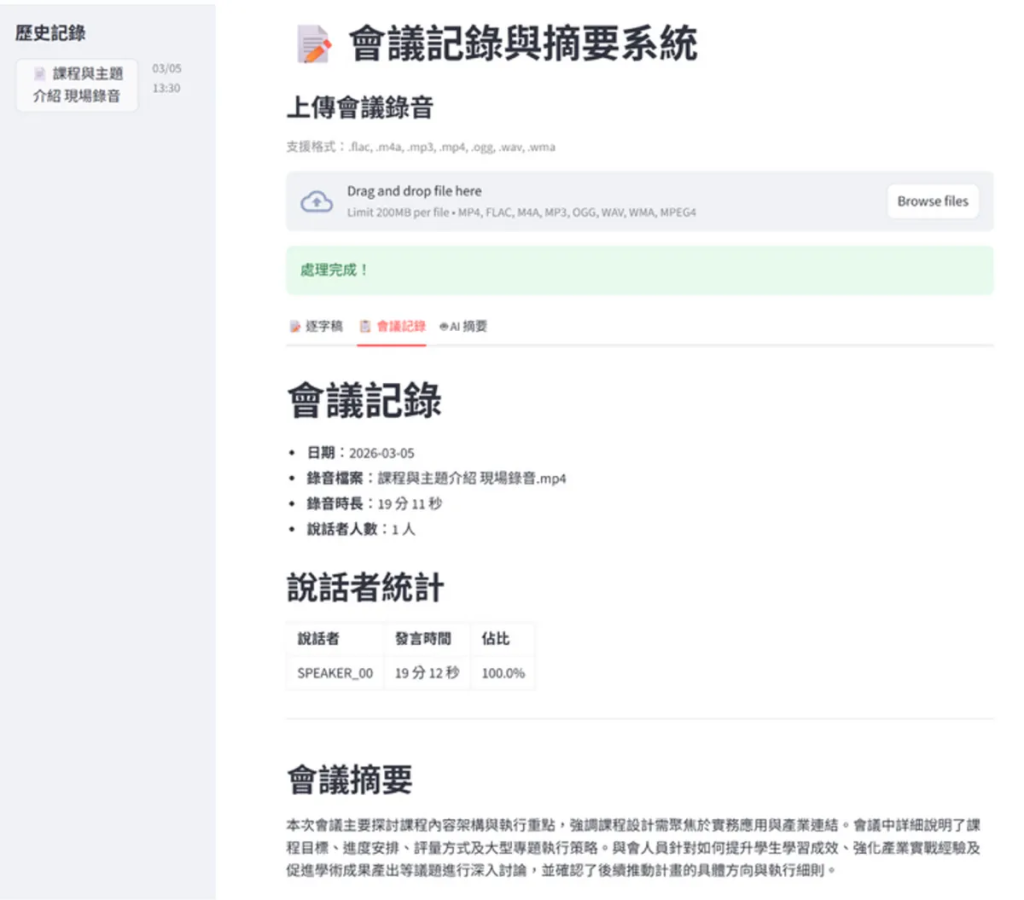
Task: Click the 發言時間 column header
Action: point(422,639)
